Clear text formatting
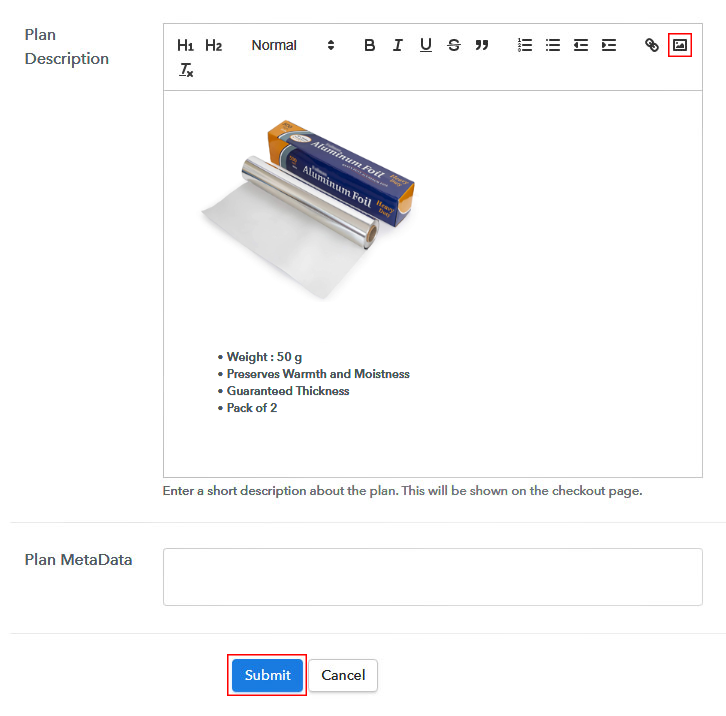The width and height of the screenshot is (726, 716). (x=186, y=70)
